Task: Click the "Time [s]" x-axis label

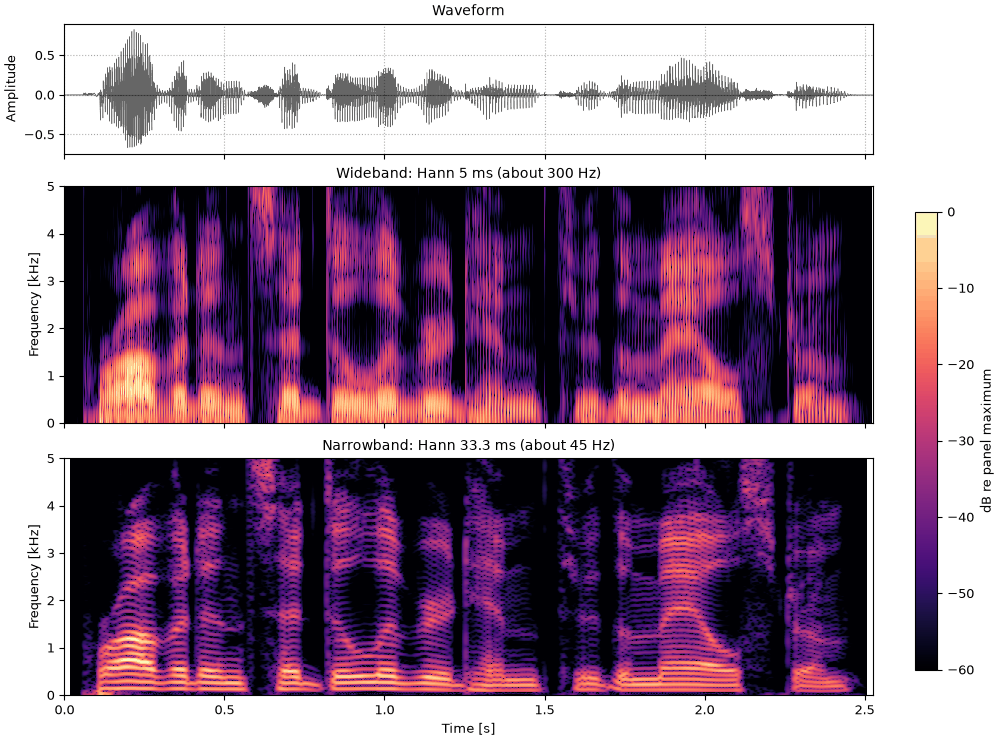Action: click(468, 729)
